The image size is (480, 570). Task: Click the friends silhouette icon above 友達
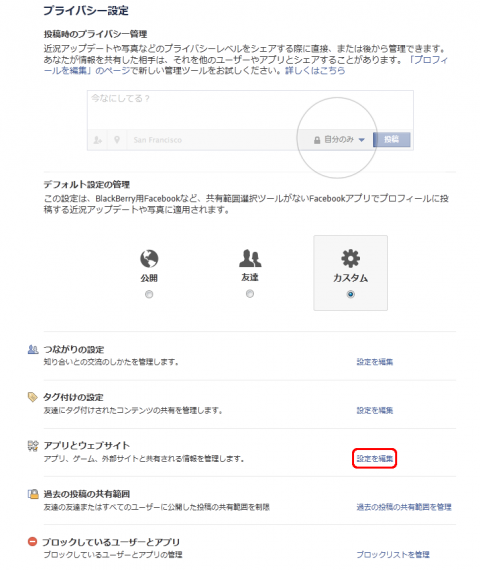pyautogui.click(x=250, y=258)
